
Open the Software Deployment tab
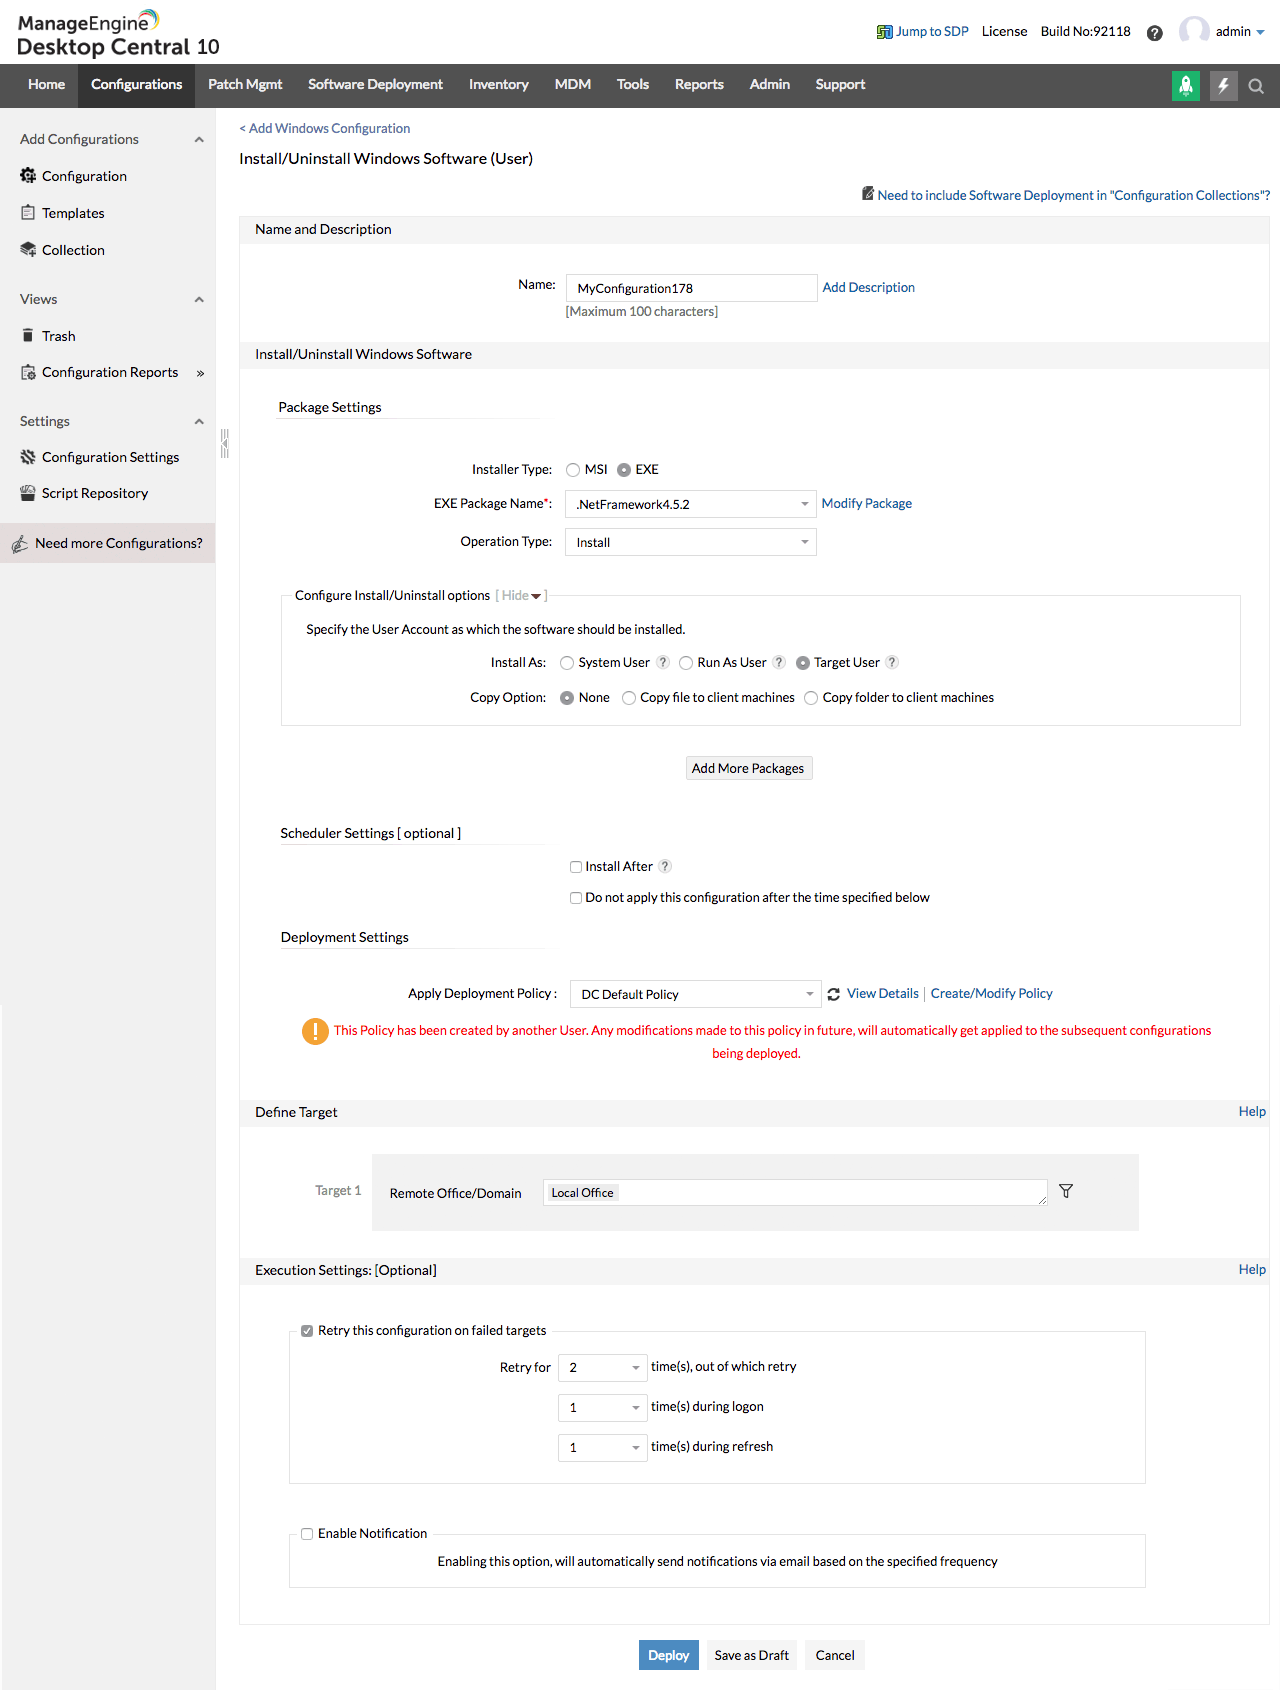tap(375, 85)
